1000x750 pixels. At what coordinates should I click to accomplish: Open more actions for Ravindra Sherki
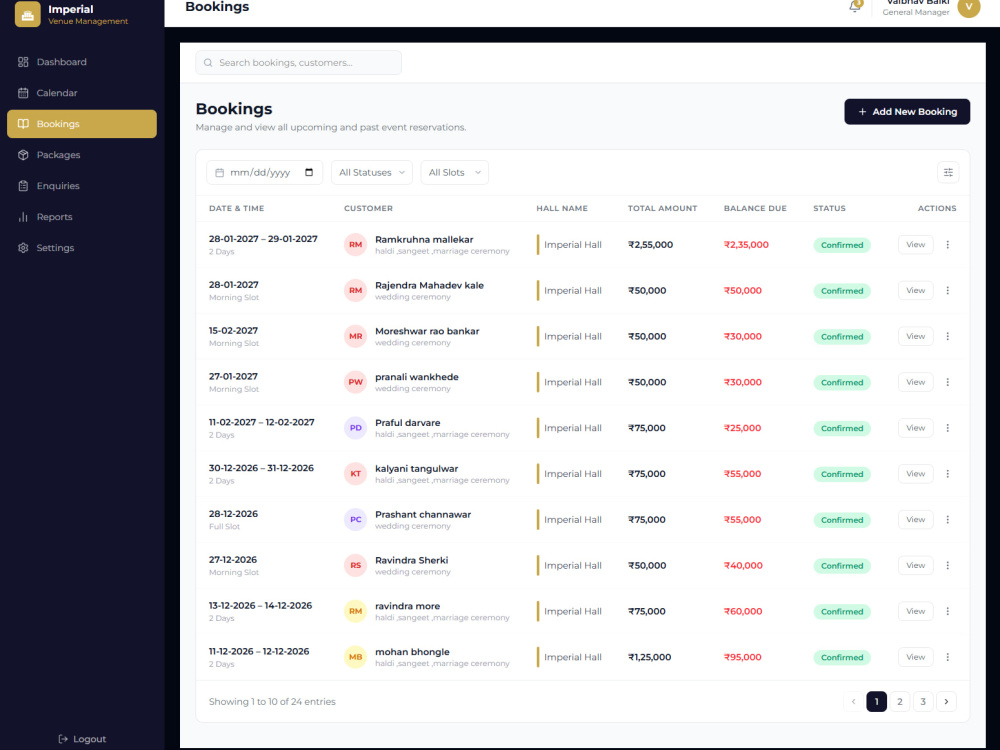click(x=947, y=566)
